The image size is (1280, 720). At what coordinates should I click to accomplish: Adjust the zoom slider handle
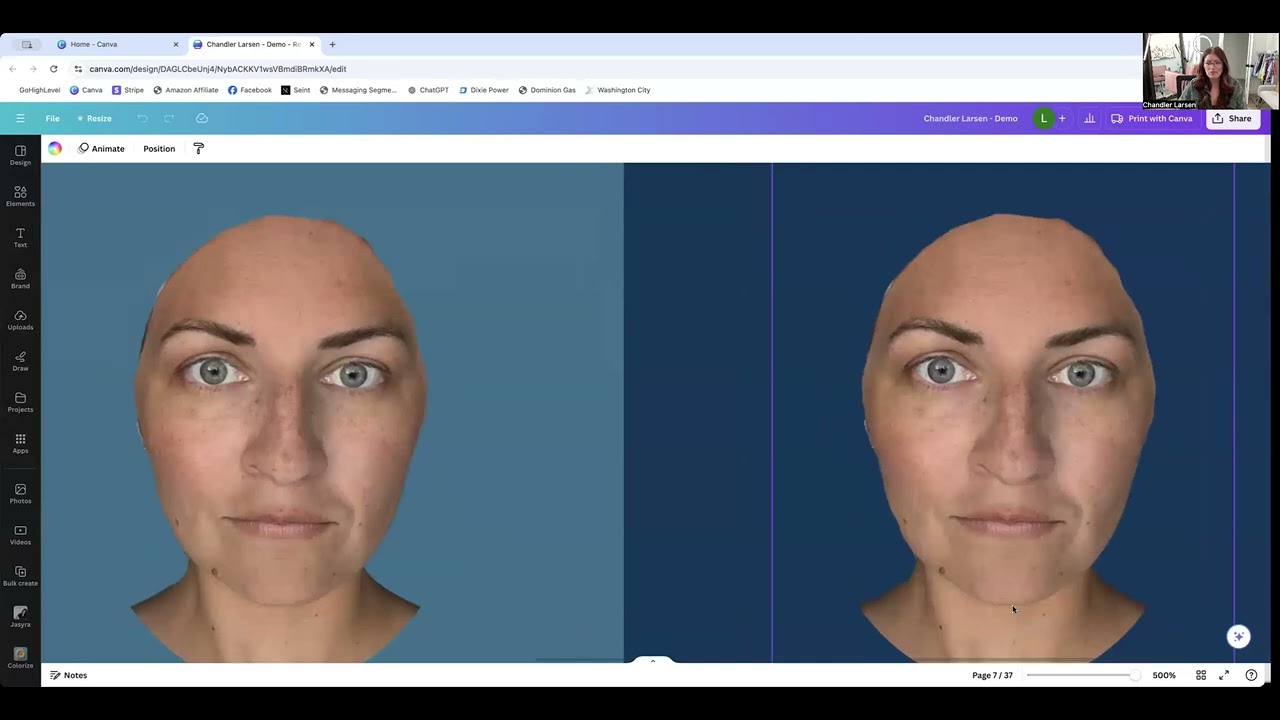coord(1135,675)
